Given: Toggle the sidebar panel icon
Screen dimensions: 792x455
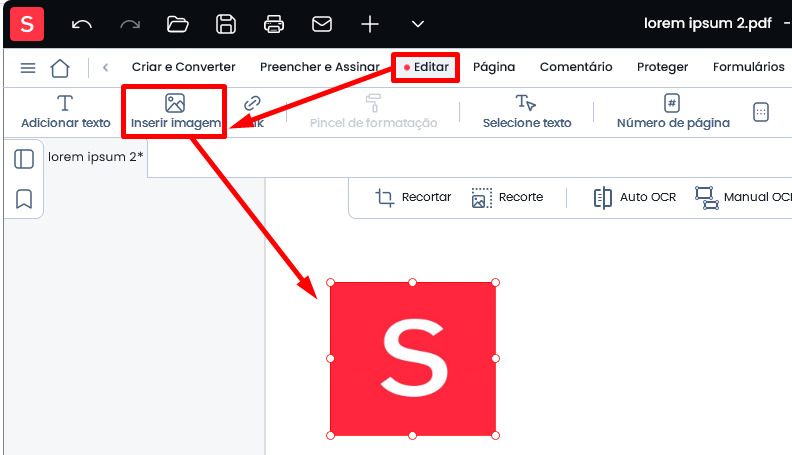Looking at the screenshot, I should click(x=24, y=159).
